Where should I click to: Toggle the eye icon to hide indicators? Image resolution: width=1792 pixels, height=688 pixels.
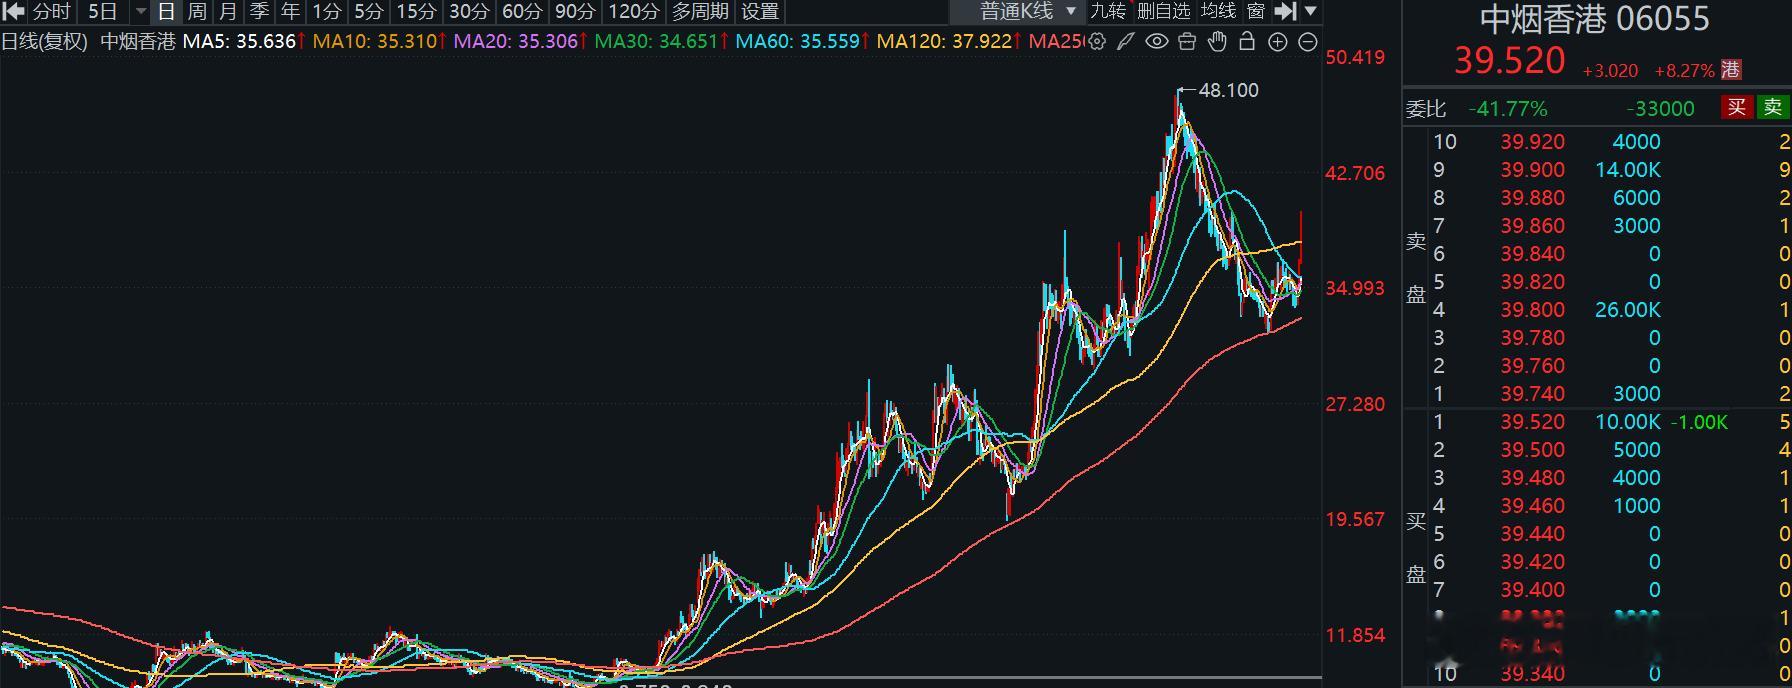(1157, 42)
